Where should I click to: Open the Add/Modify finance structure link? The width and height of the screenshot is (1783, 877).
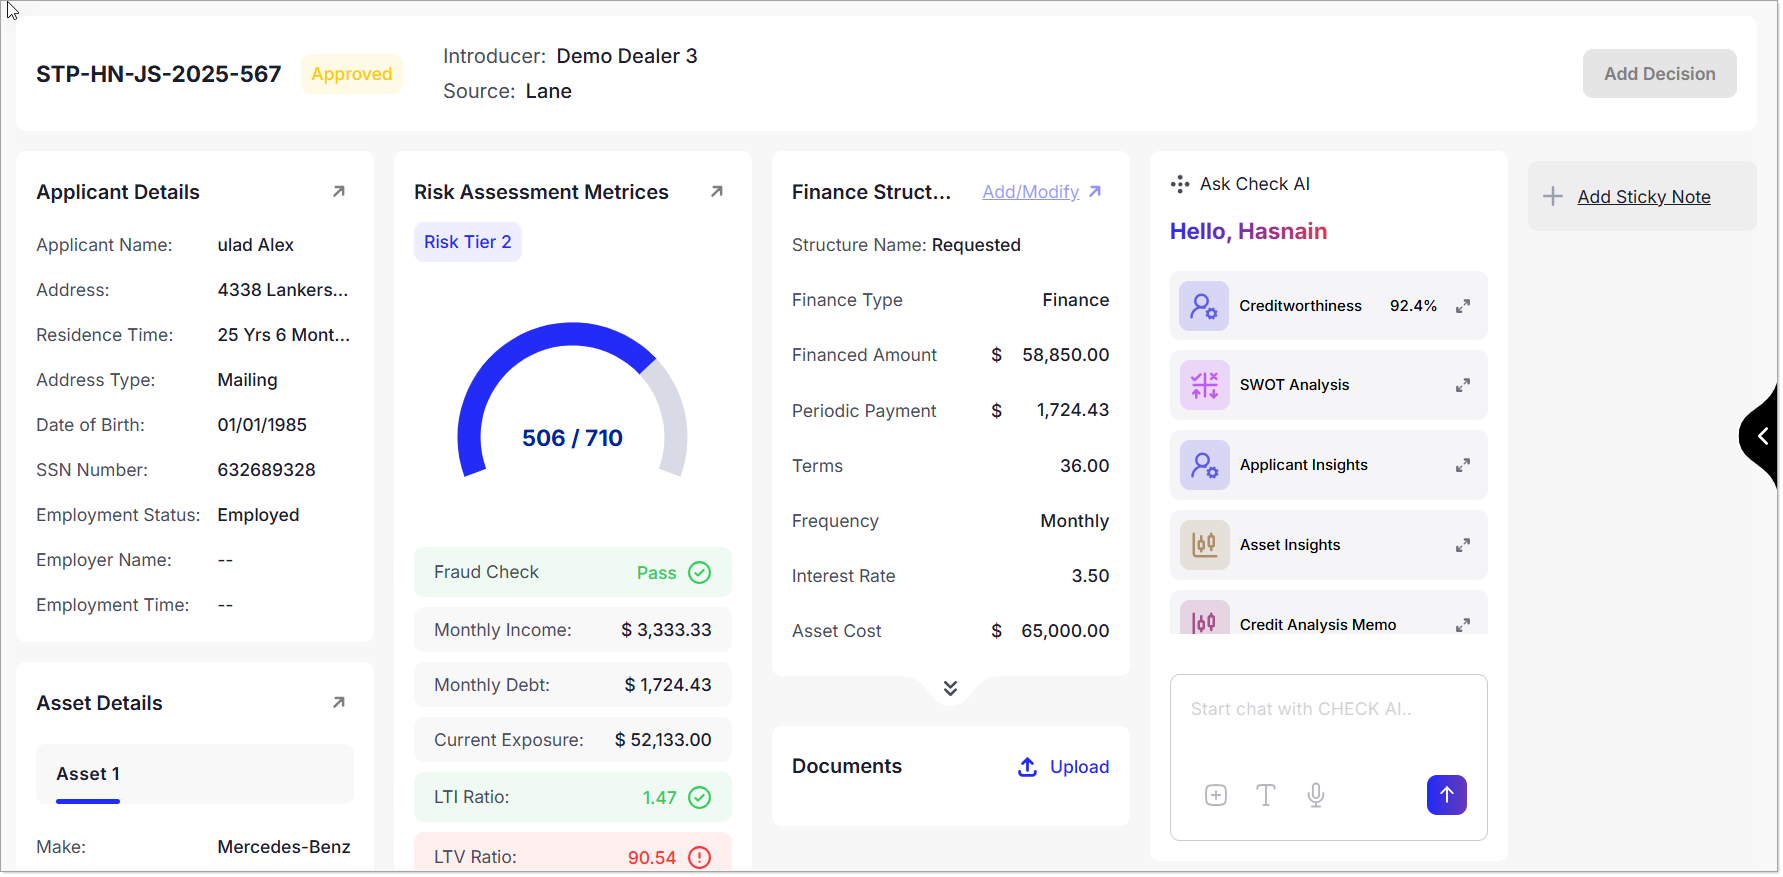[1031, 192]
